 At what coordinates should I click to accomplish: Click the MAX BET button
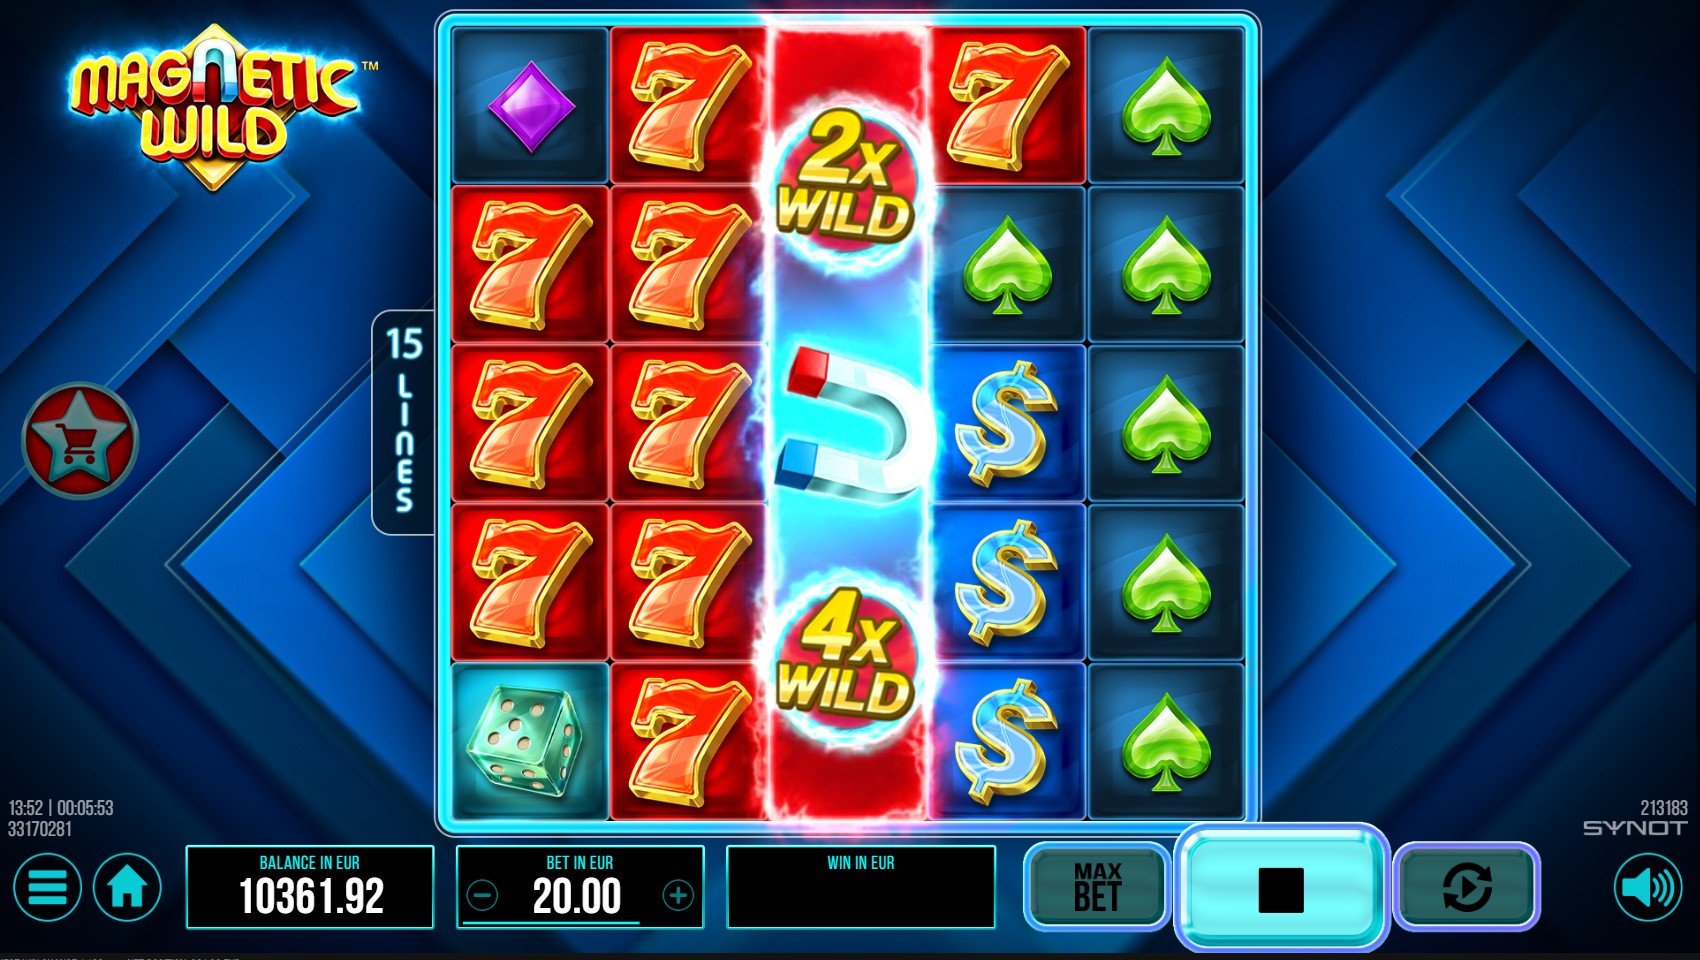pyautogui.click(x=1097, y=886)
